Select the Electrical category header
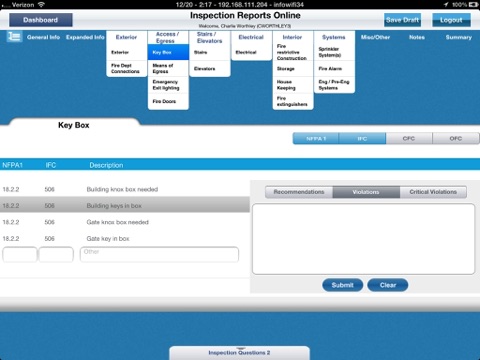Viewport: 480px width, 360px height. tap(251, 37)
